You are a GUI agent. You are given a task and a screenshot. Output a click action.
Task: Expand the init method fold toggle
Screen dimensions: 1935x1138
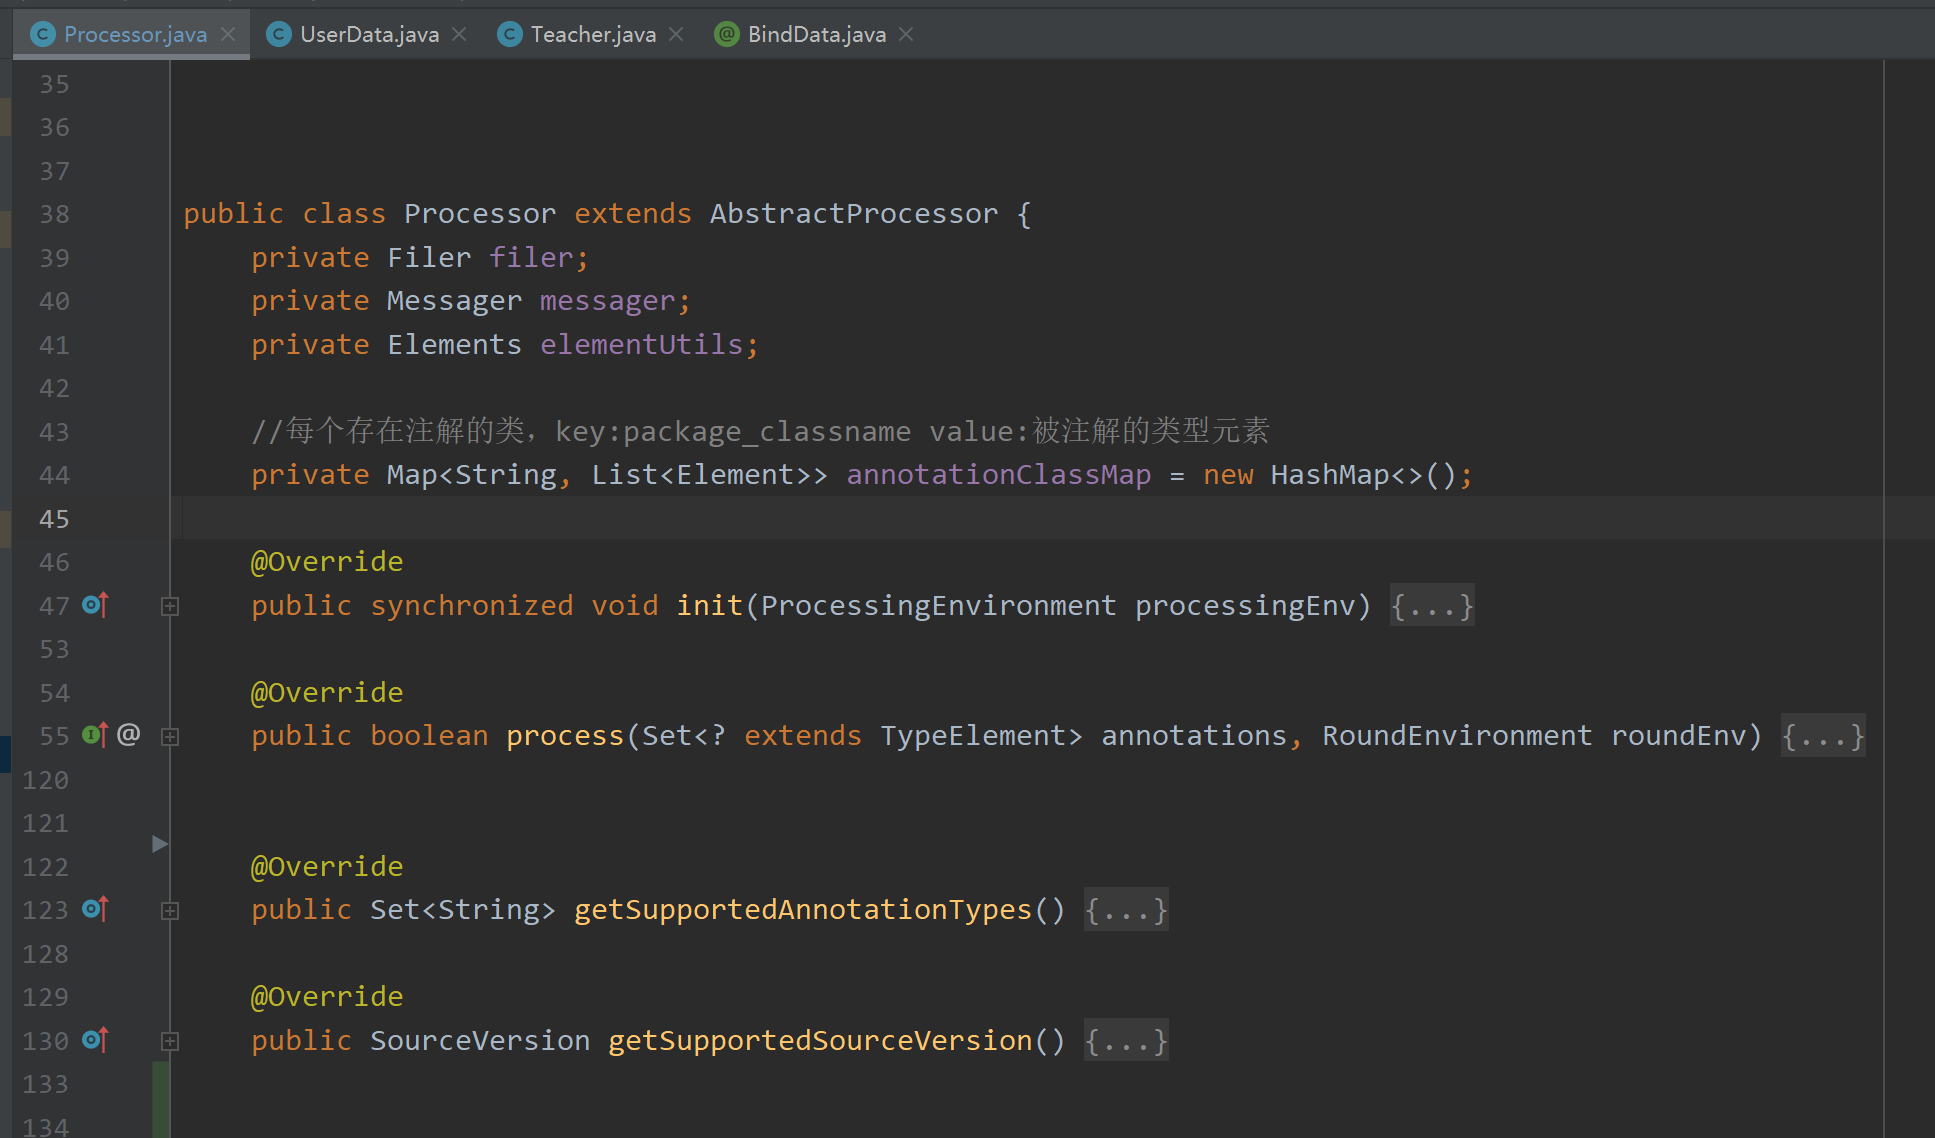pos(170,606)
